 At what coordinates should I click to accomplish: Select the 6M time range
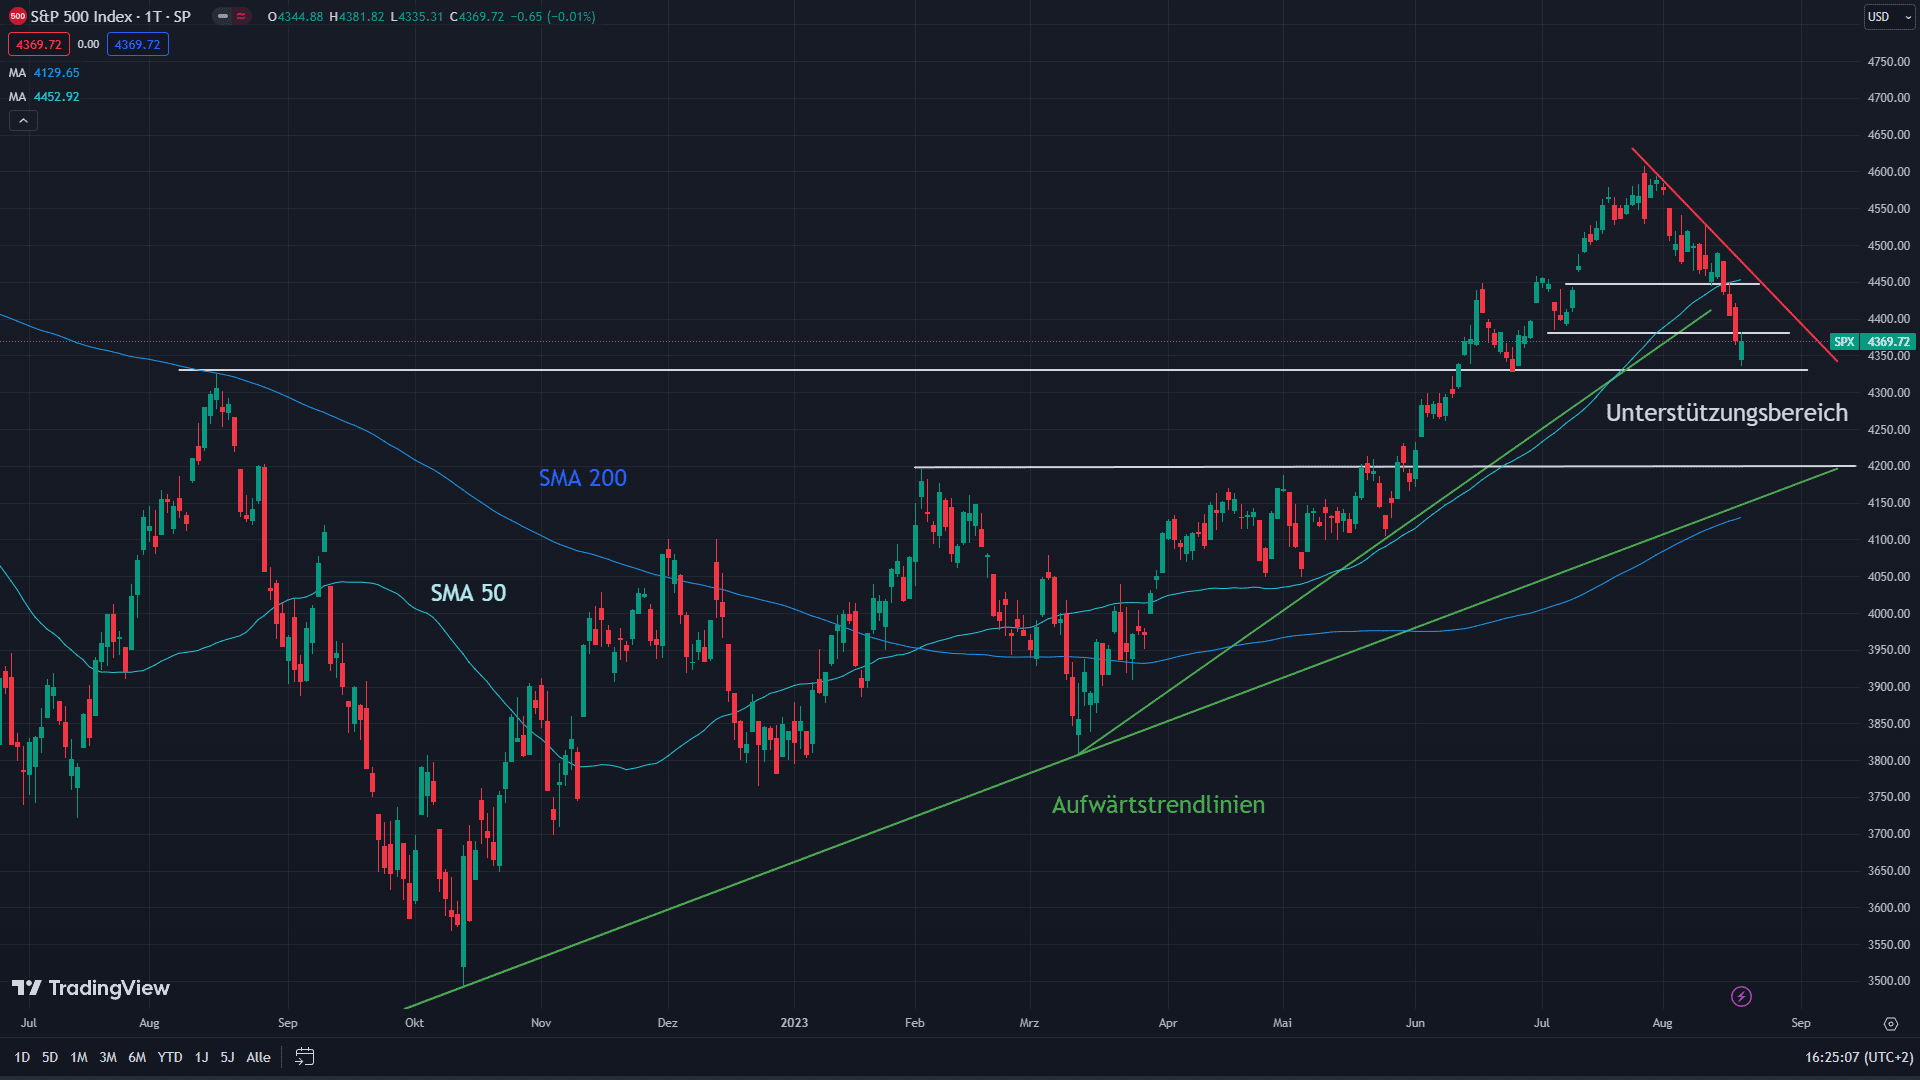pyautogui.click(x=137, y=1057)
